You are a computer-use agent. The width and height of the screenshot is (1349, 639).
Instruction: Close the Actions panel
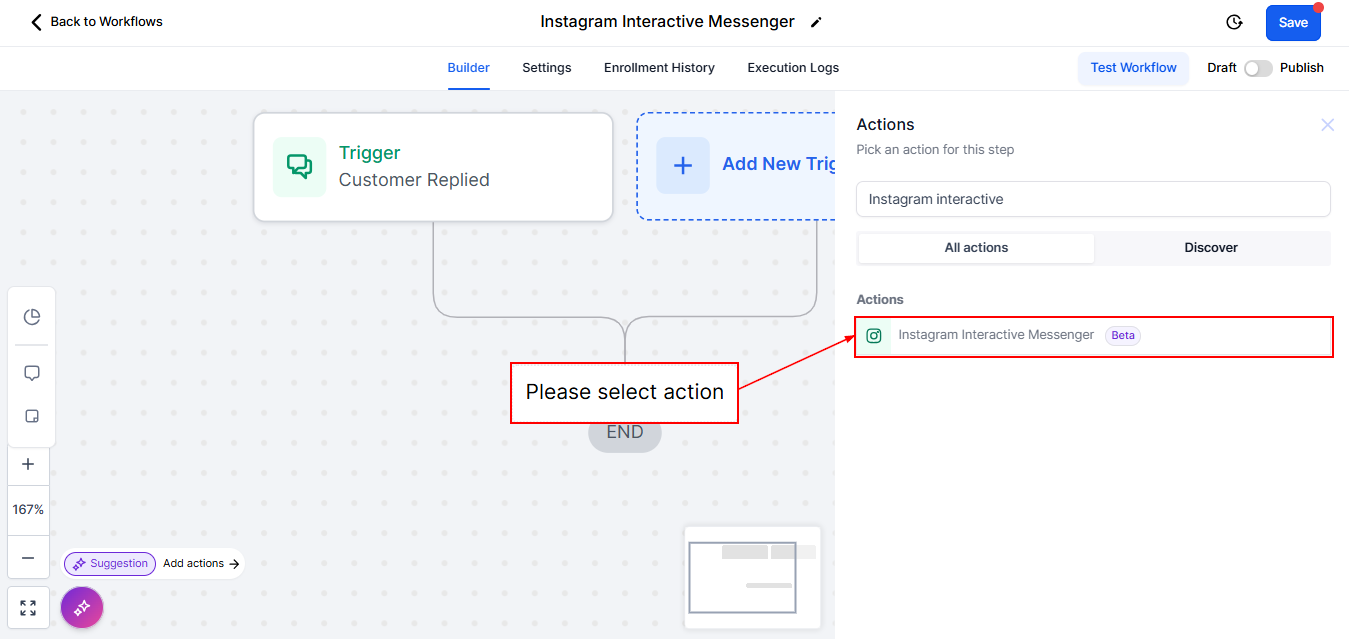1327,125
